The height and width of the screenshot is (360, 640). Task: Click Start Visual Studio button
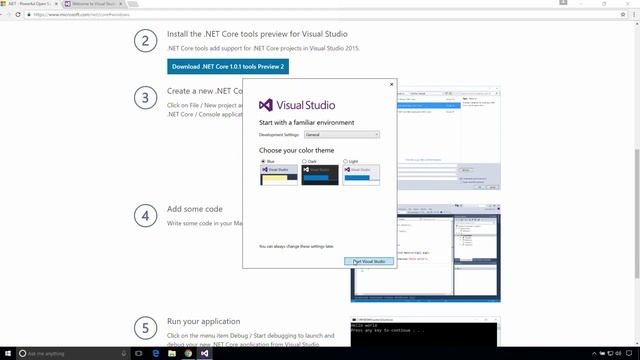click(369, 261)
